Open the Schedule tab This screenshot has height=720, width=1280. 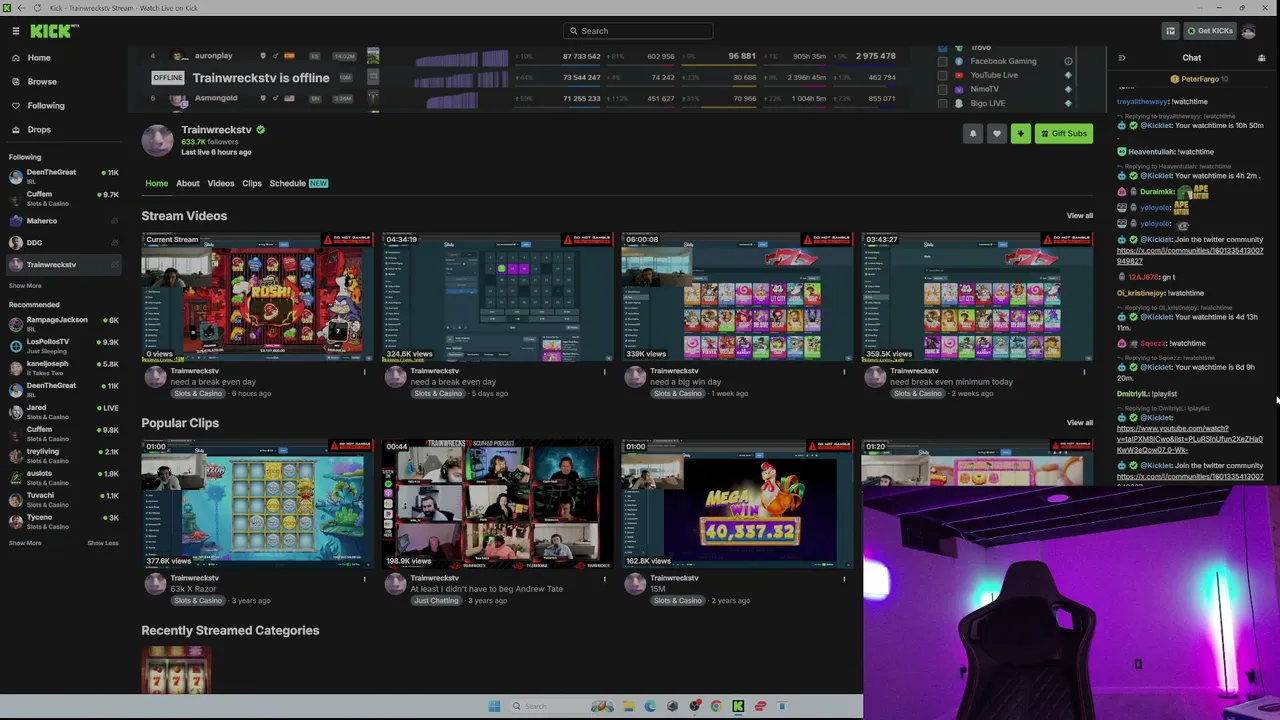click(298, 184)
